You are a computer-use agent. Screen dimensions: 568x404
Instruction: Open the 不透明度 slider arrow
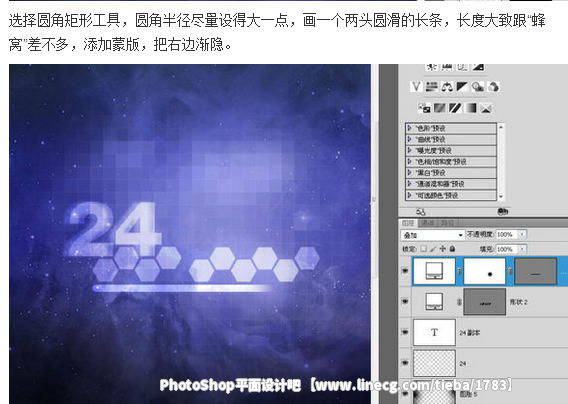(522, 234)
